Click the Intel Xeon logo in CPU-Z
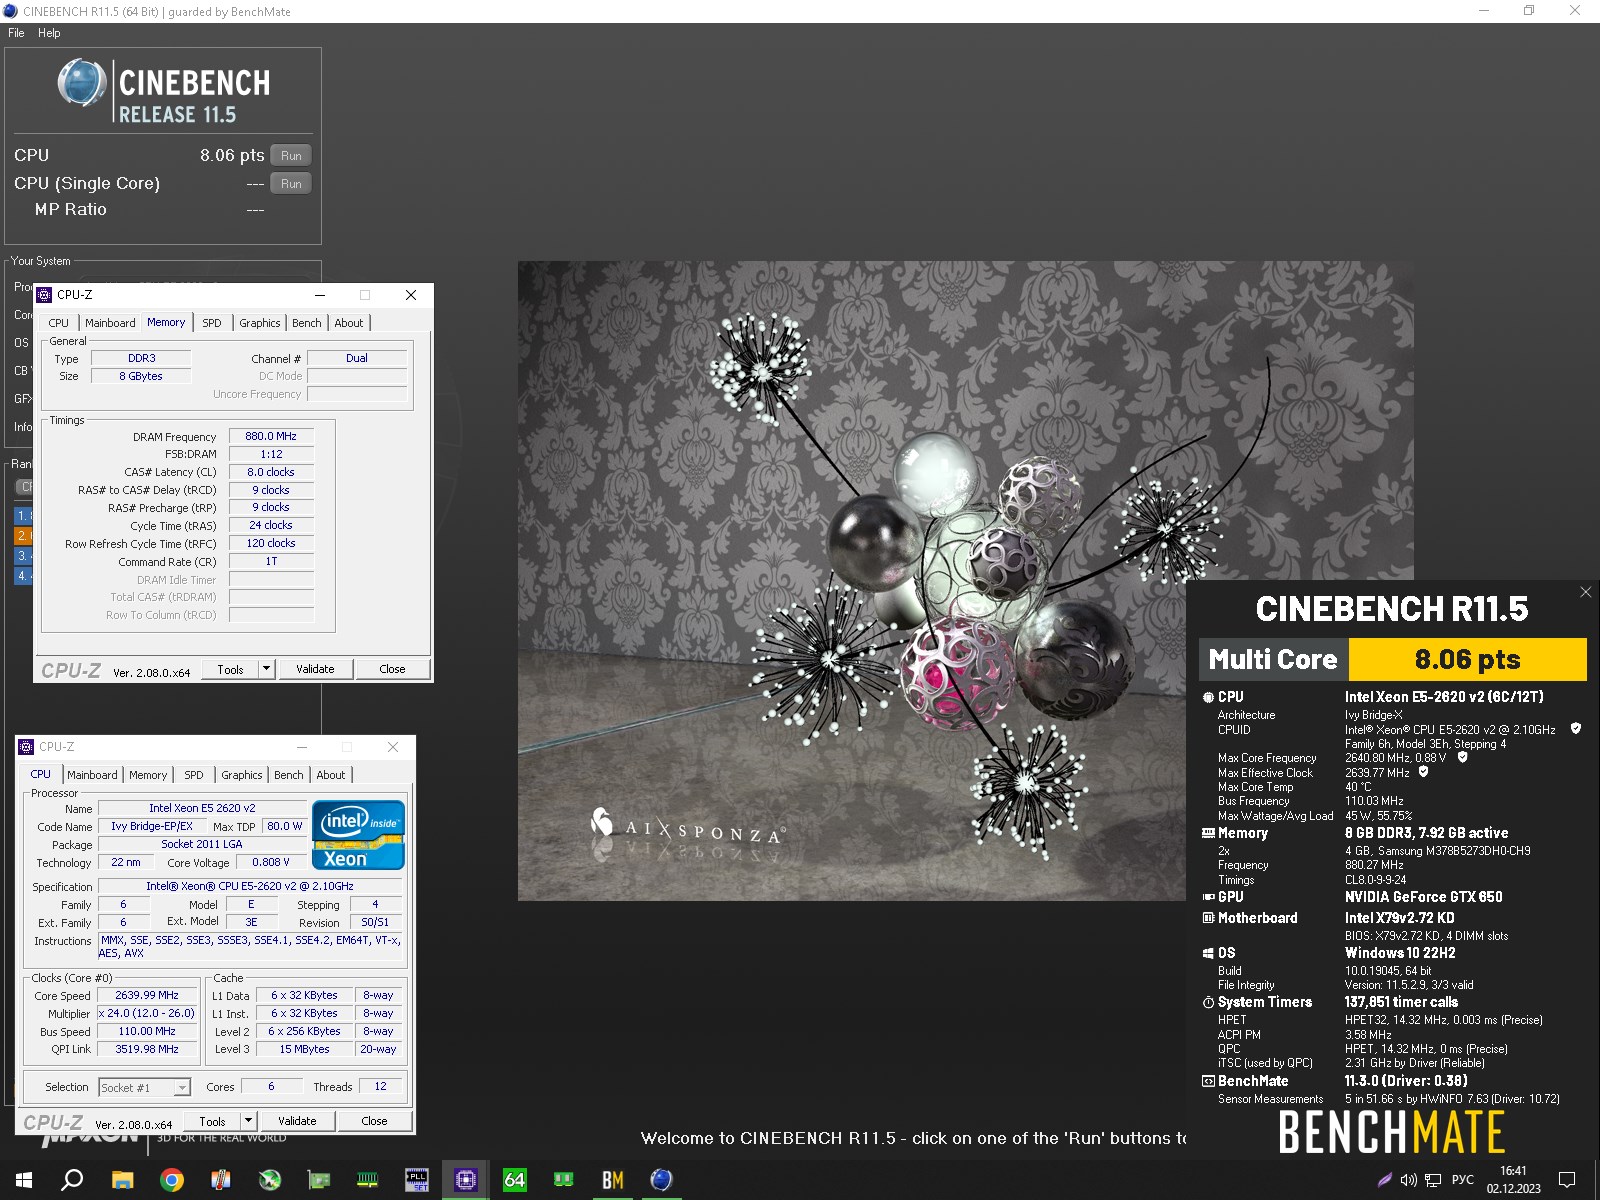The image size is (1600, 1200). pyautogui.click(x=358, y=835)
